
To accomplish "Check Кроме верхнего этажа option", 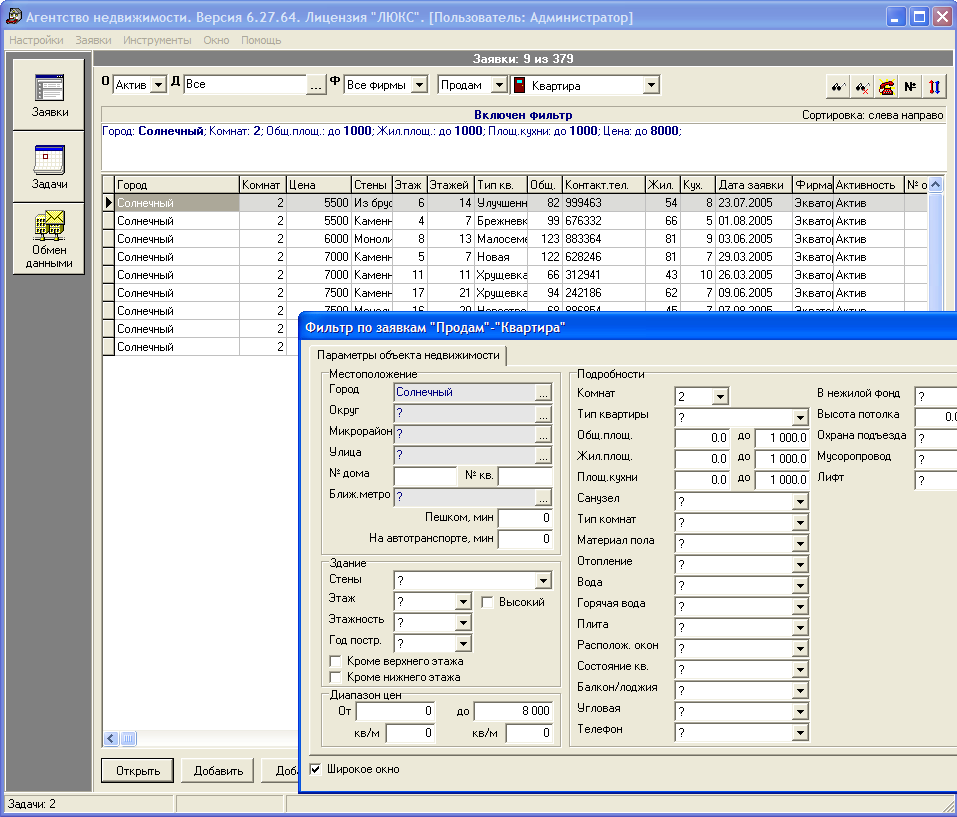I will tap(335, 661).
